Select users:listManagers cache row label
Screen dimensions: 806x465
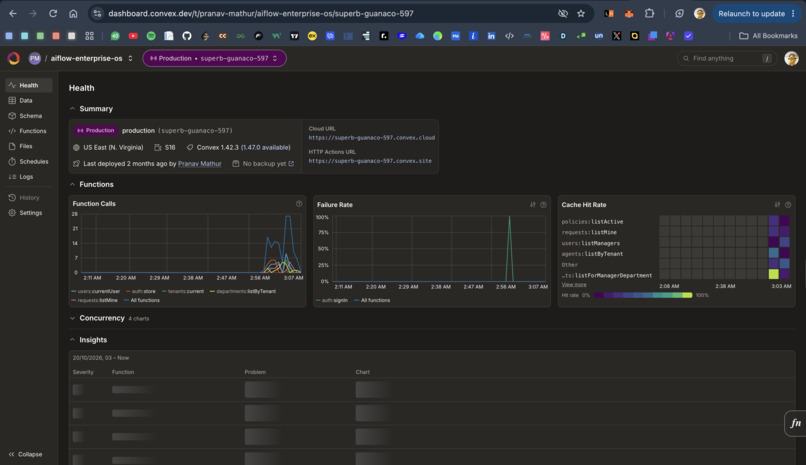point(591,244)
